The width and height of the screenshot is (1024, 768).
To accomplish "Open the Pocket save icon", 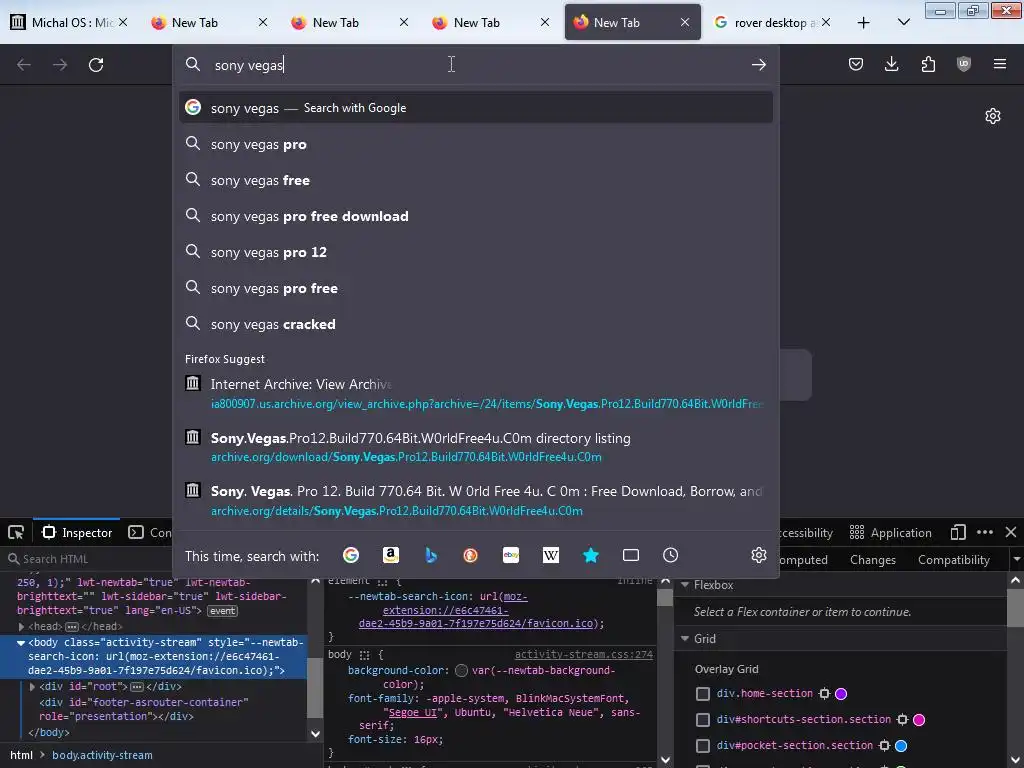I will pos(856,64).
